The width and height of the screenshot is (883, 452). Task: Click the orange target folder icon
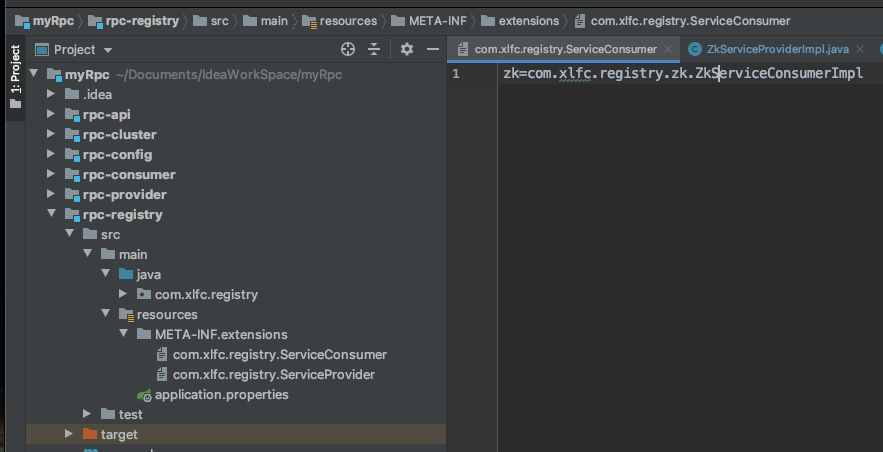pyautogui.click(x=90, y=433)
